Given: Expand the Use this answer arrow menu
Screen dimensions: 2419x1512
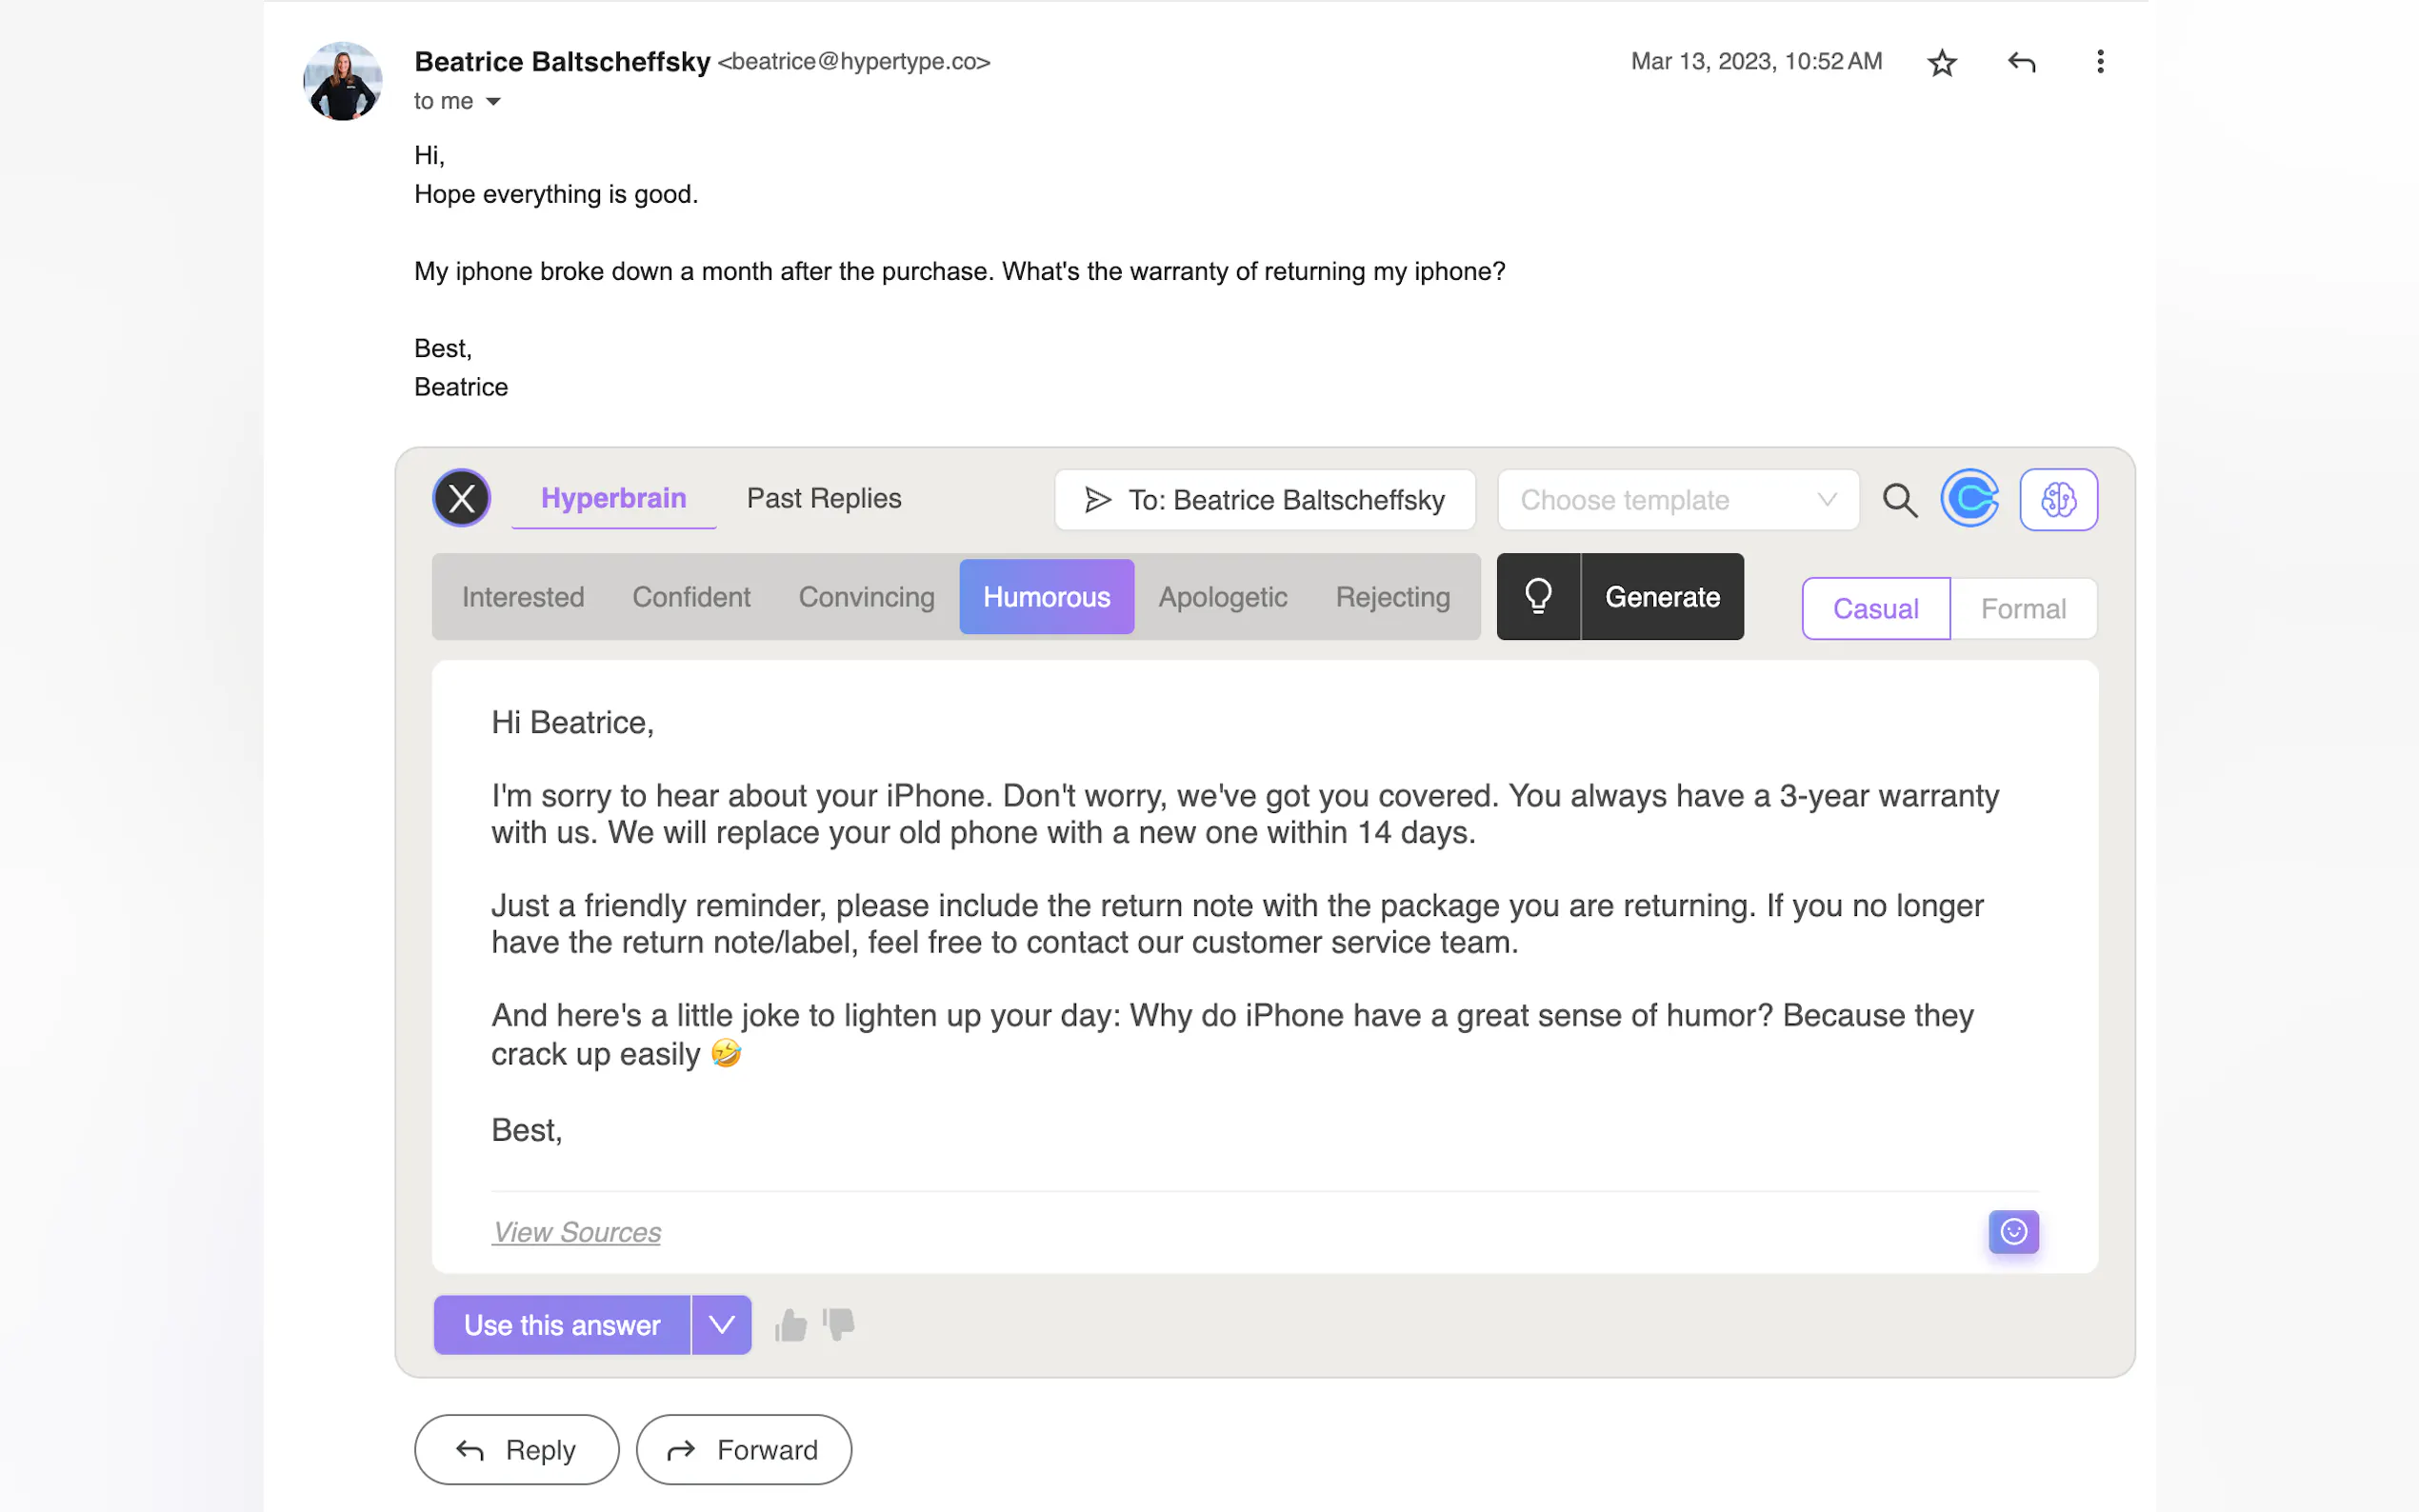Looking at the screenshot, I should pyautogui.click(x=721, y=1325).
